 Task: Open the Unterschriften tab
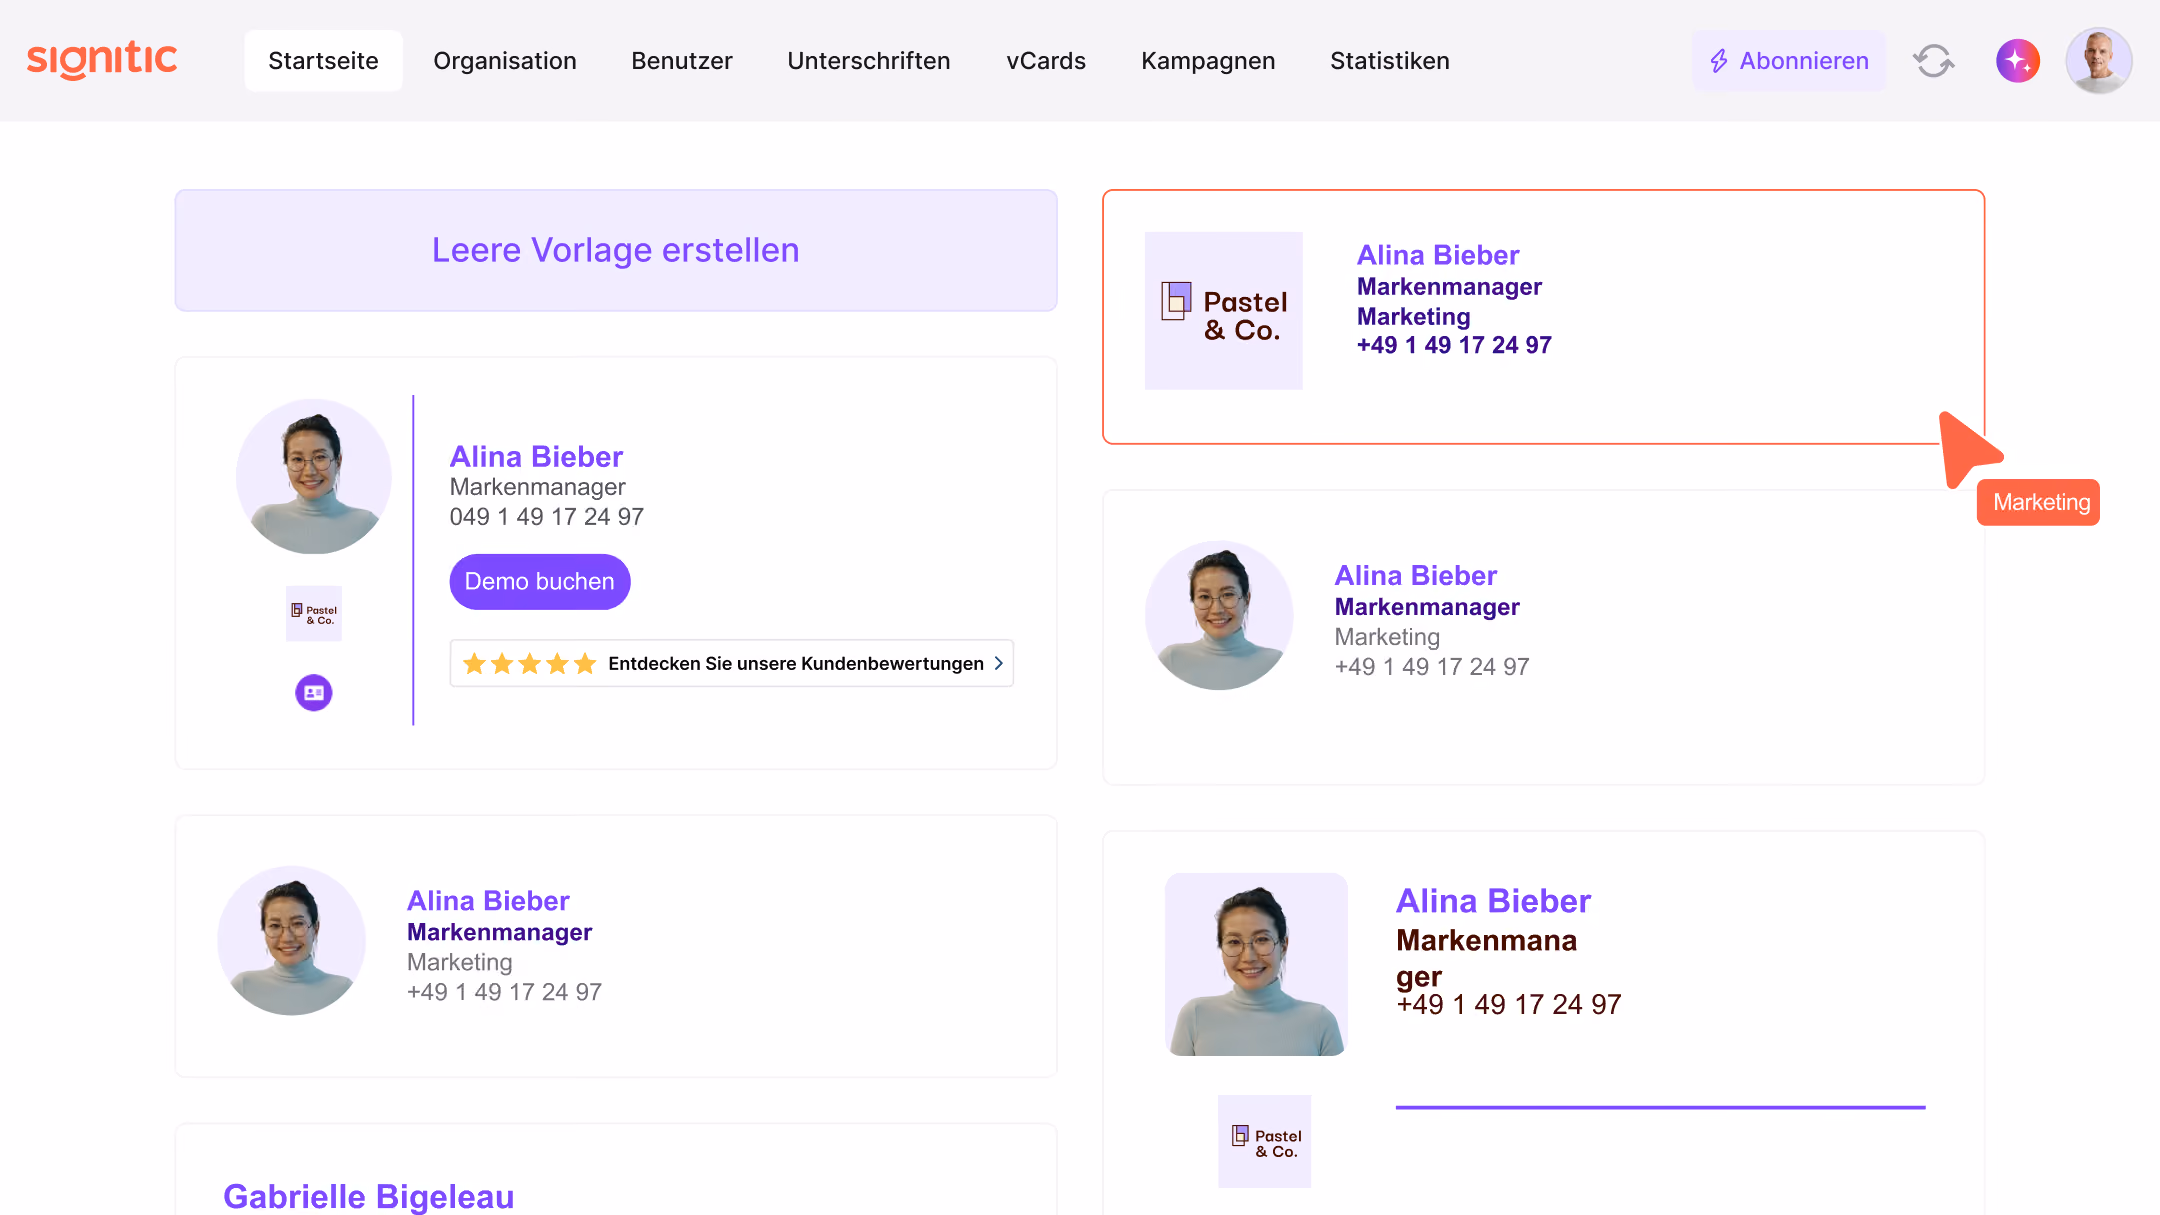click(x=869, y=61)
